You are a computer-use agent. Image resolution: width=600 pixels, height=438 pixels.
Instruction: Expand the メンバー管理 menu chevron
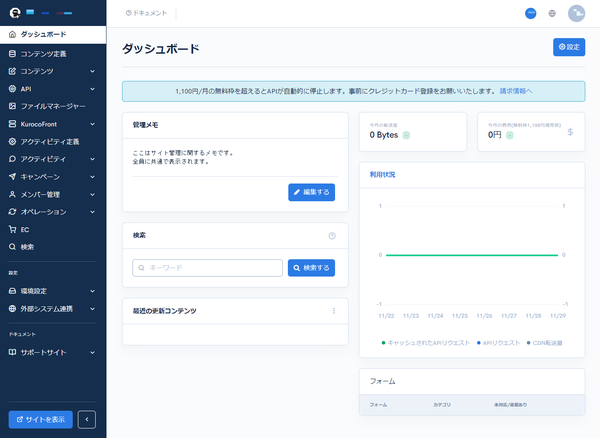coord(93,194)
